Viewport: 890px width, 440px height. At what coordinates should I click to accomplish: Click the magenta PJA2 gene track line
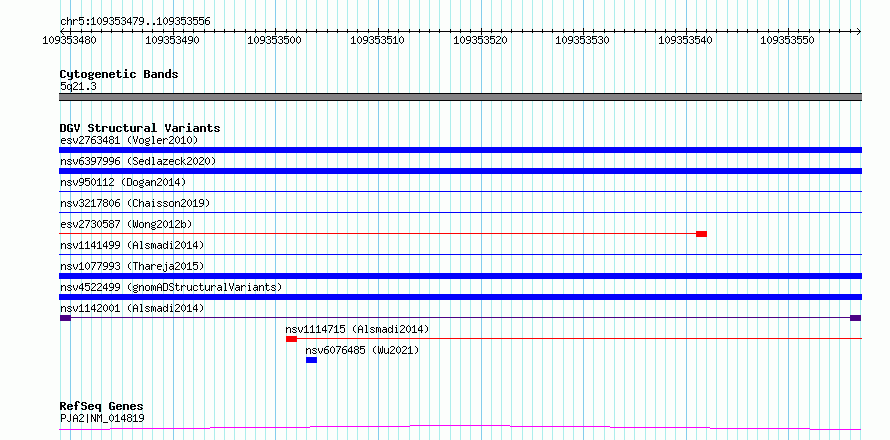point(460,427)
